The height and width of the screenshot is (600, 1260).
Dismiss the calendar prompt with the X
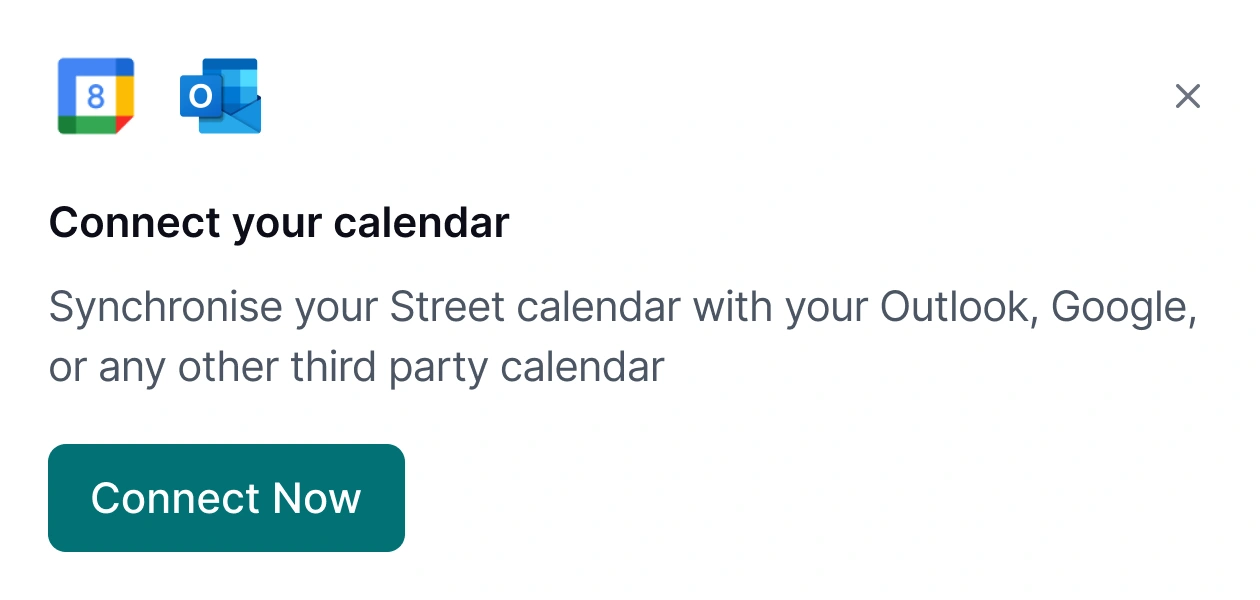pyautogui.click(x=1187, y=96)
